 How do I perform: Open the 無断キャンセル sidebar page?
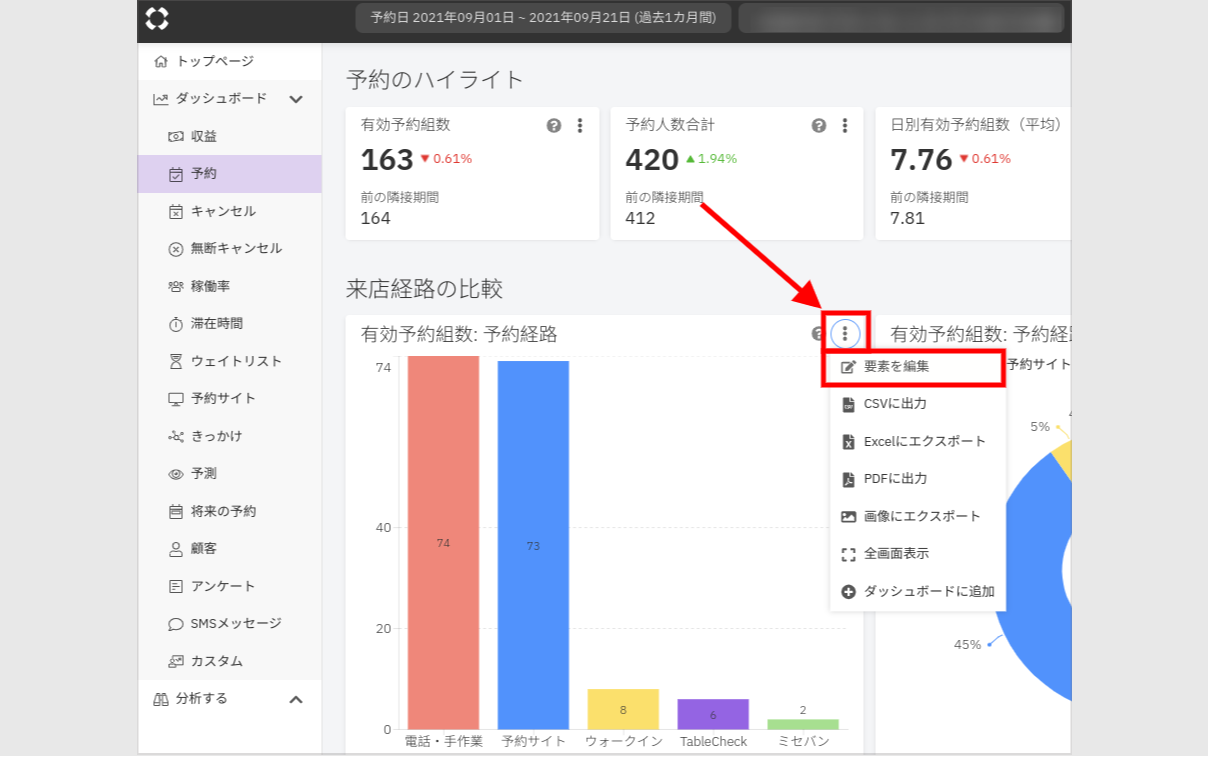click(236, 249)
